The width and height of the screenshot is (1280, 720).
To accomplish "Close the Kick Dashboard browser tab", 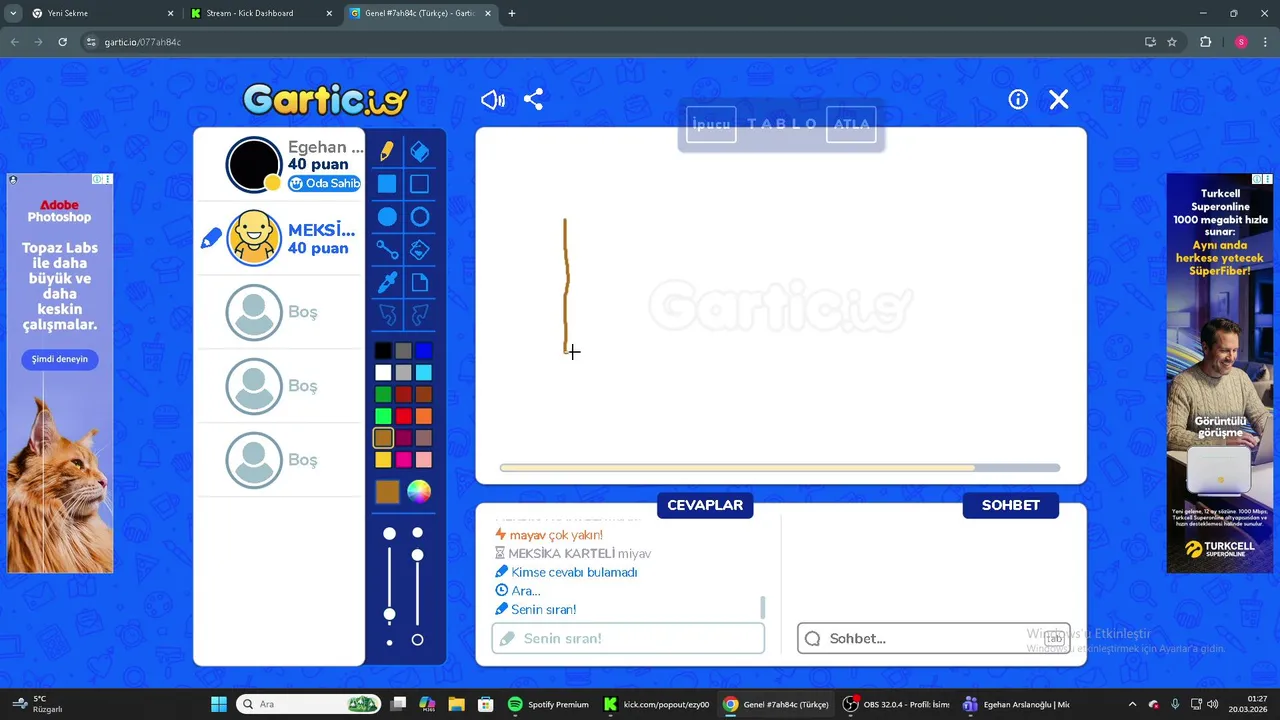I will click(329, 13).
